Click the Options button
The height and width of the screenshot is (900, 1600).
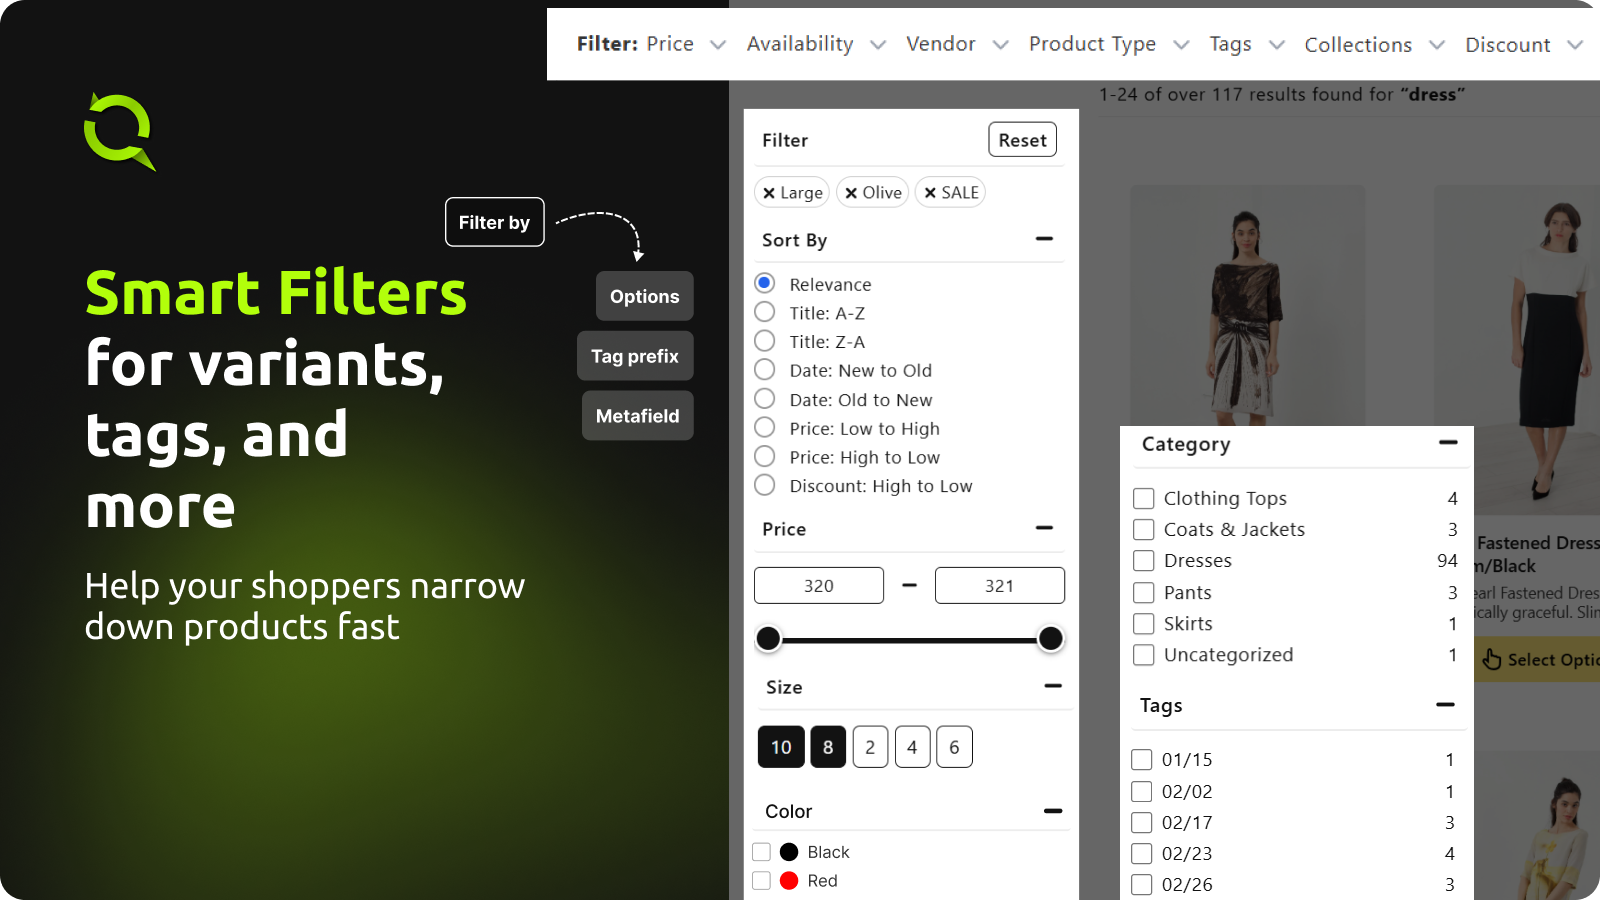point(643,296)
